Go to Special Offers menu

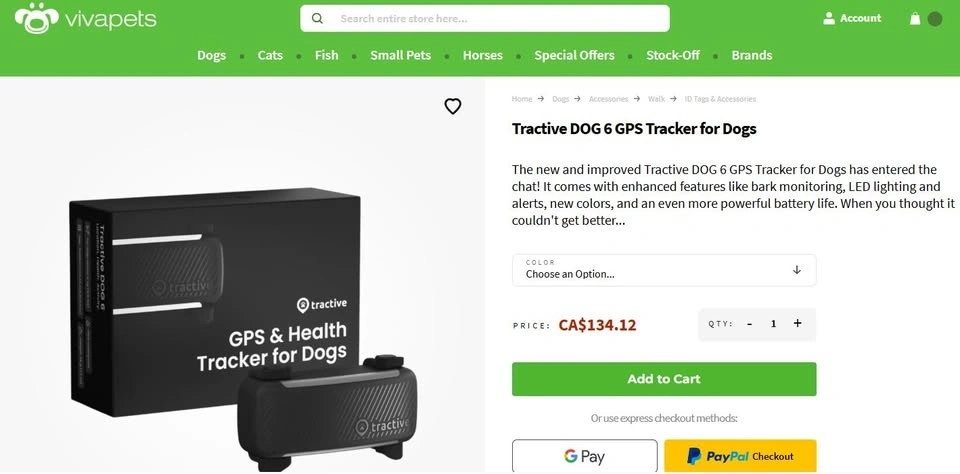[574, 55]
